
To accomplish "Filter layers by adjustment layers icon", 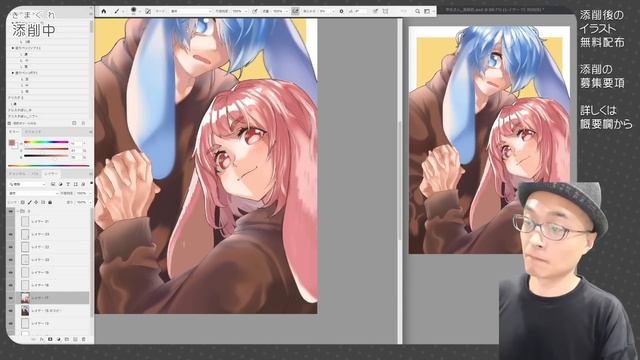I will pyautogui.click(x=60, y=184).
